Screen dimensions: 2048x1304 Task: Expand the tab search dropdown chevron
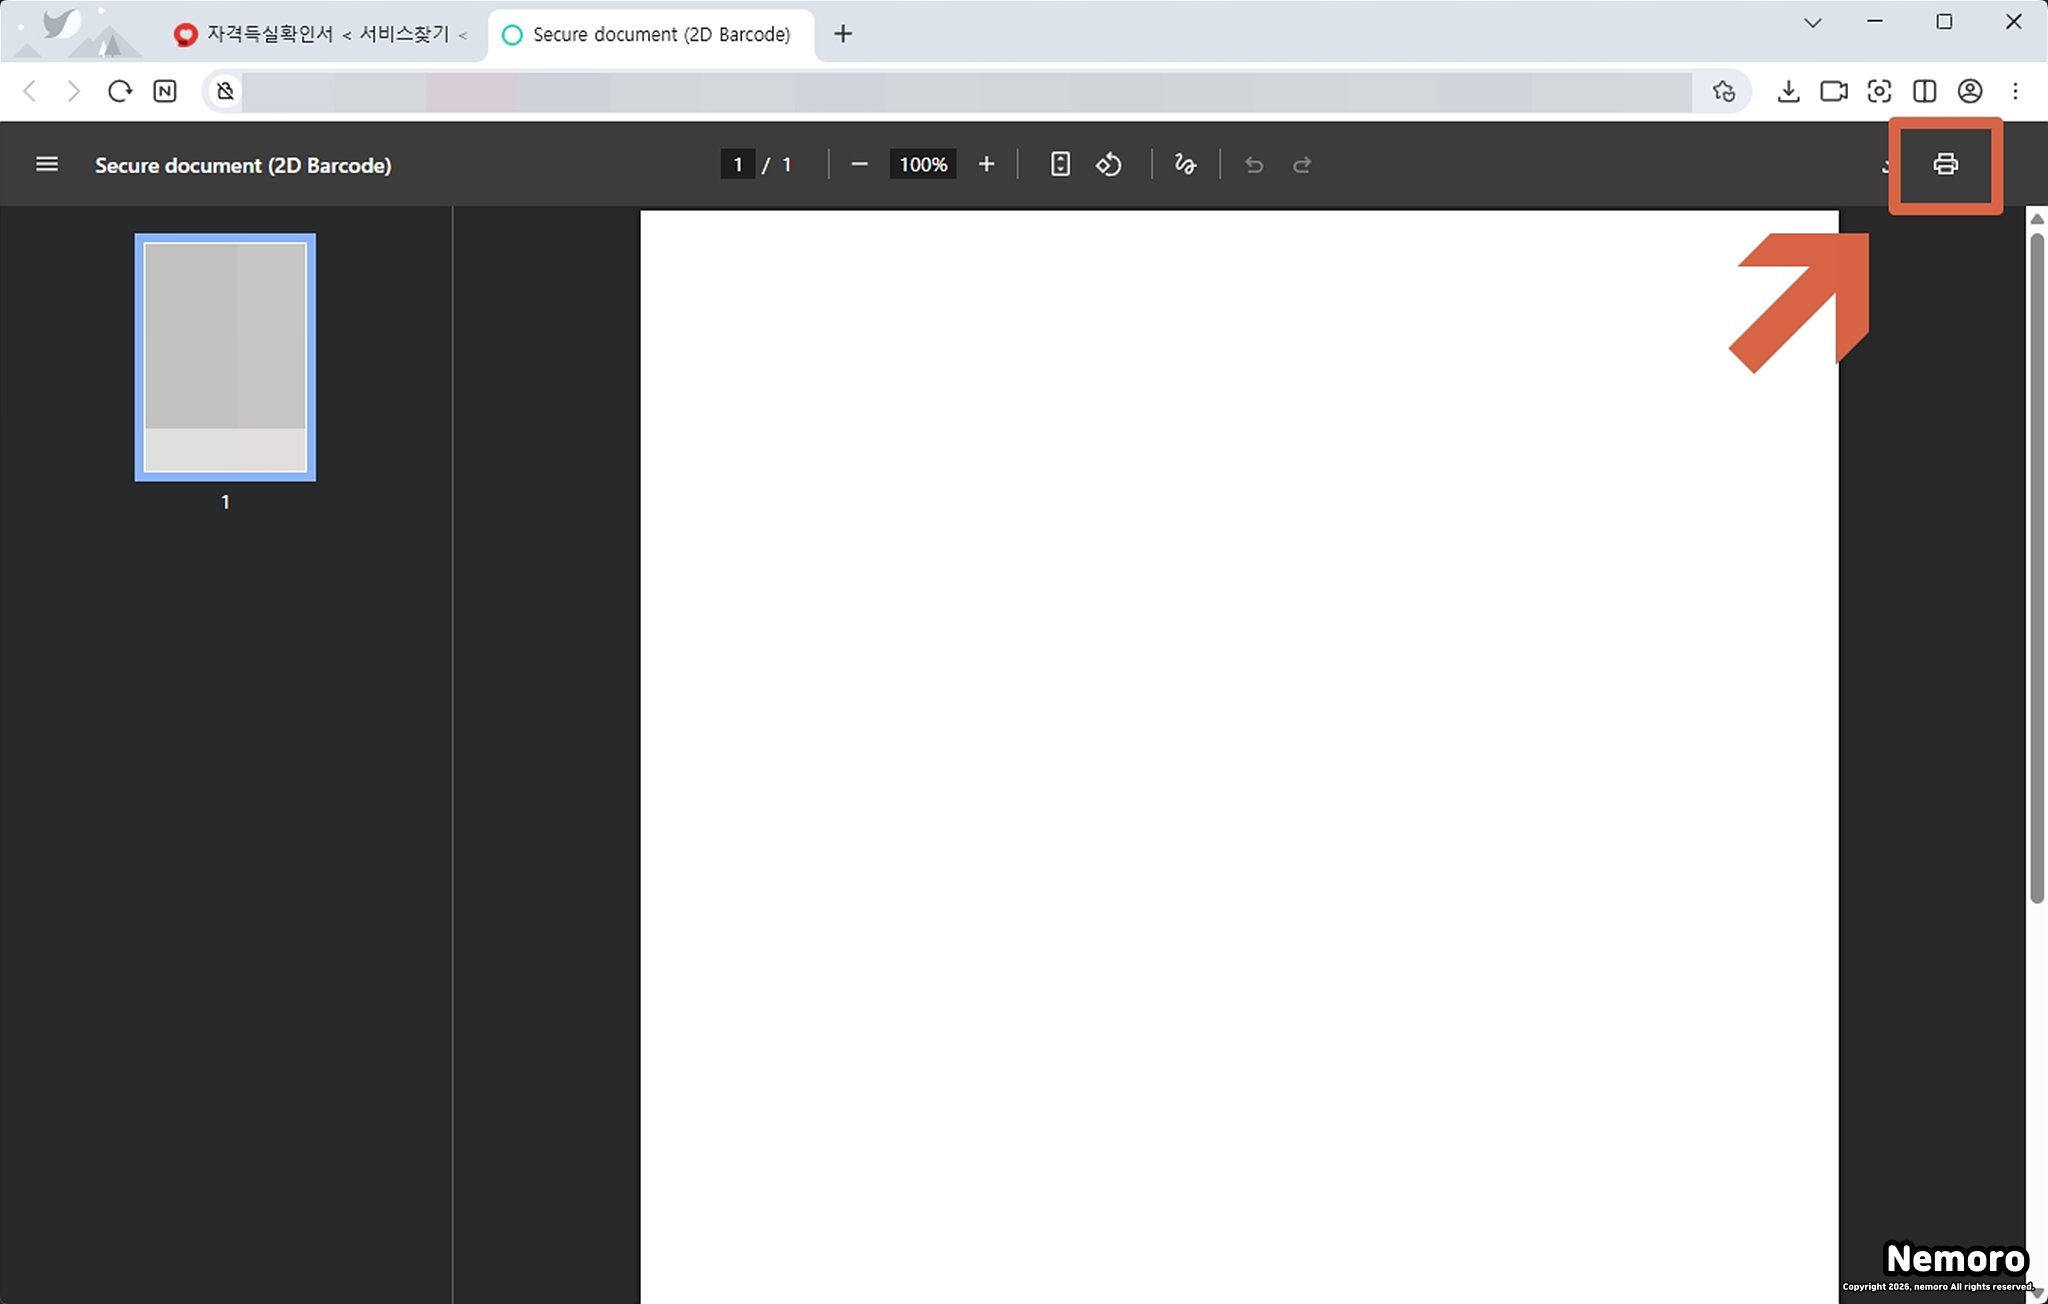tap(1812, 22)
